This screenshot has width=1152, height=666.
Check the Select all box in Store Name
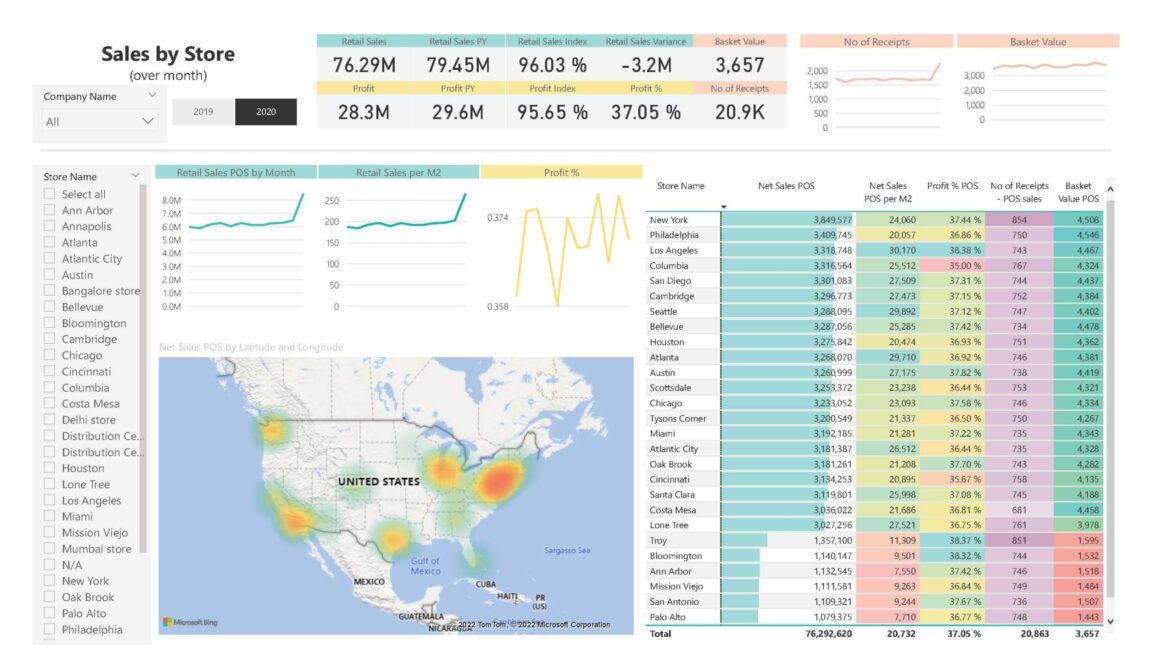47,194
